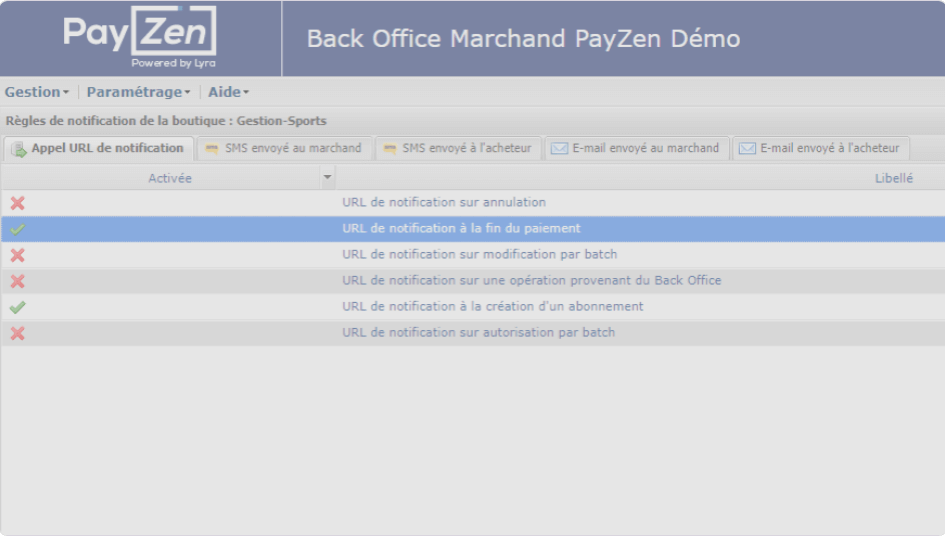945x536 pixels.
Task: Open the E-mail envoyé au marchand tab
Action: coord(635,148)
